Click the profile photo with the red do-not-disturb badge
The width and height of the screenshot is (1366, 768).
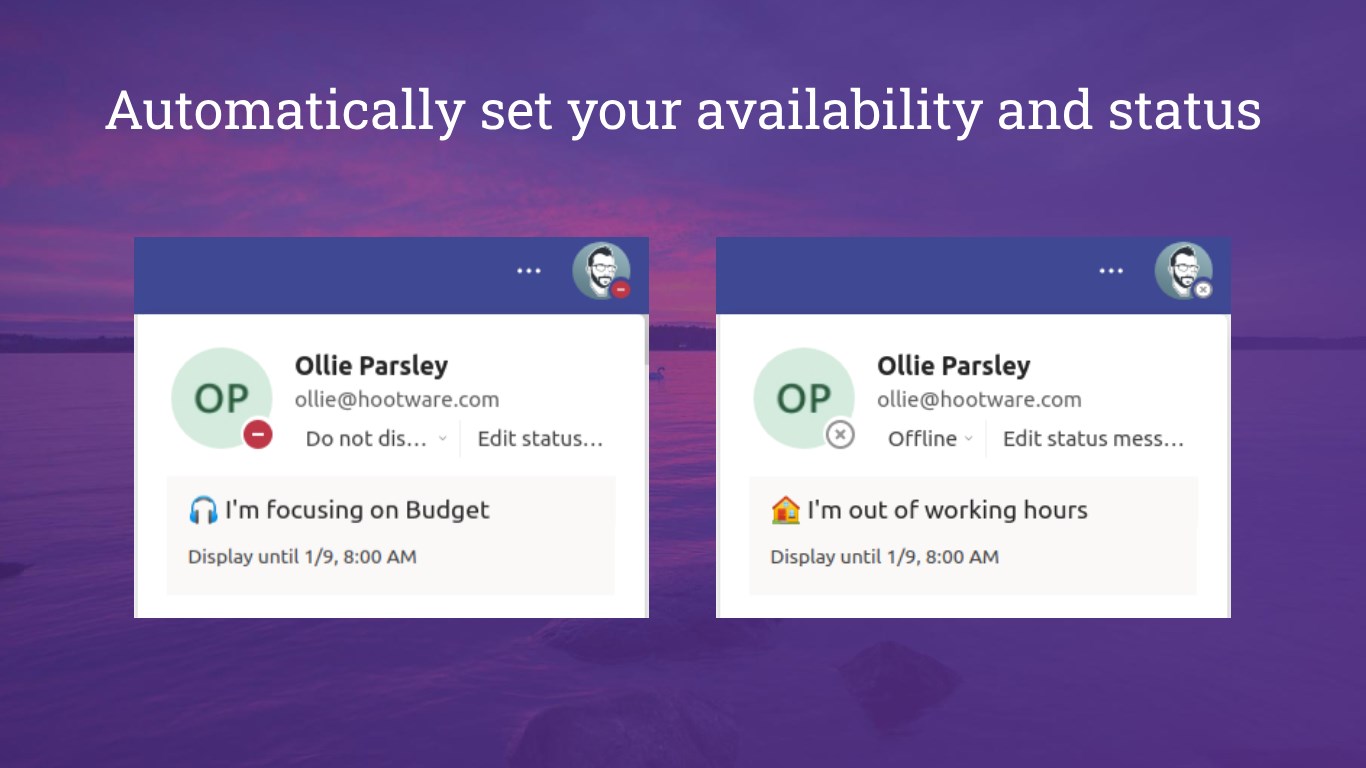click(600, 270)
